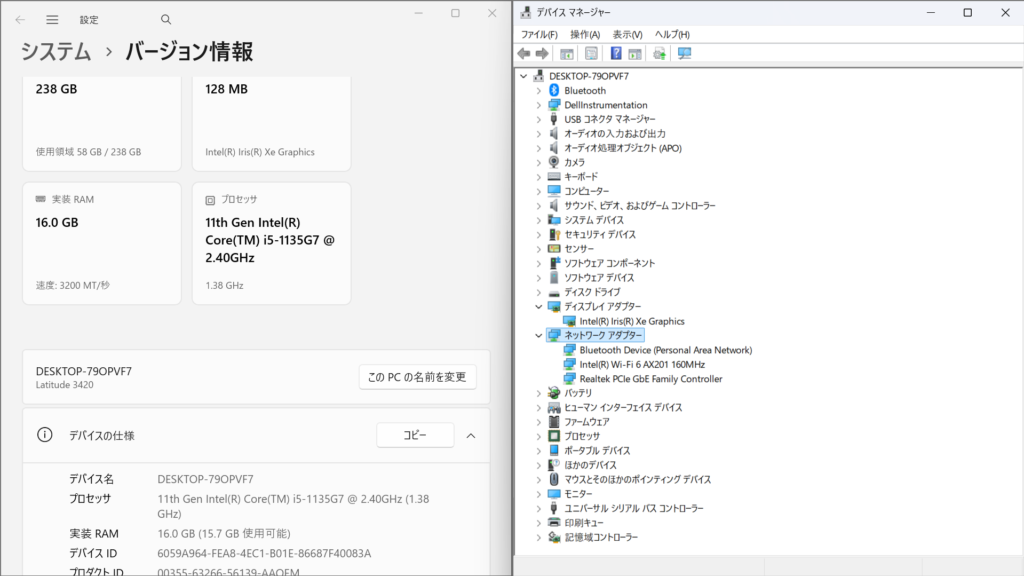Open the Settings hamburger navigation menu
This screenshot has height=576, width=1024.
tap(52, 19)
